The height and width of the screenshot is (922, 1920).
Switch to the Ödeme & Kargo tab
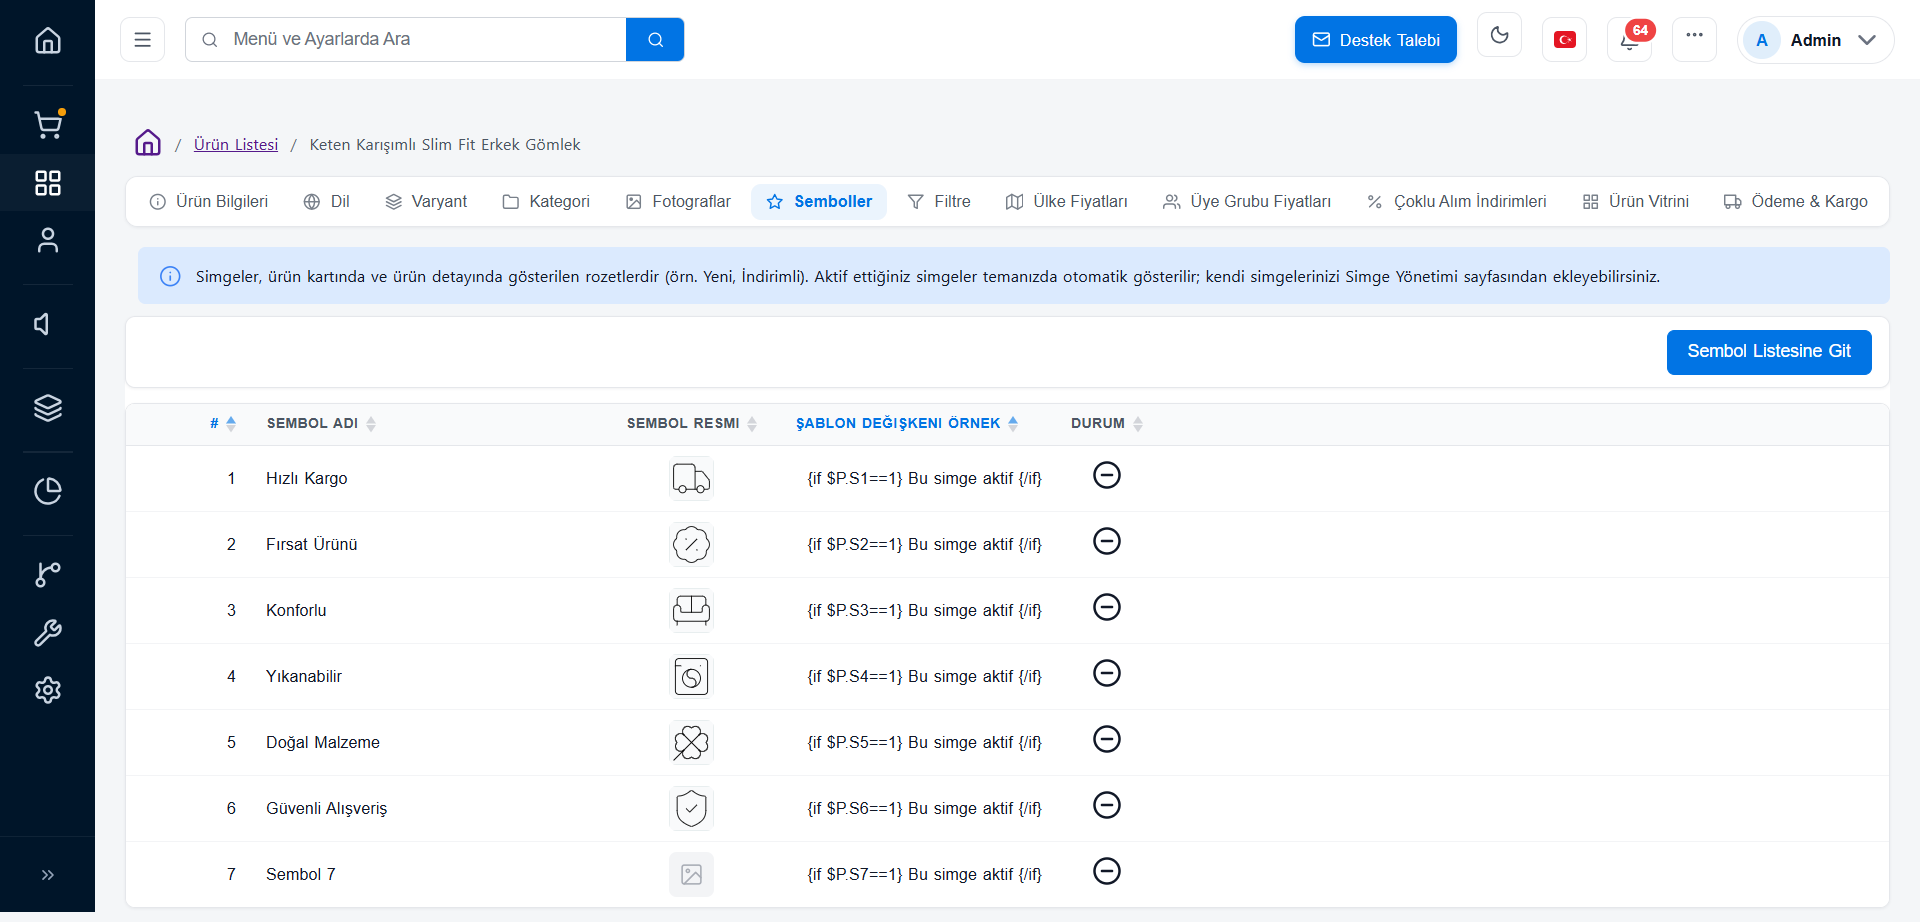pyautogui.click(x=1796, y=202)
